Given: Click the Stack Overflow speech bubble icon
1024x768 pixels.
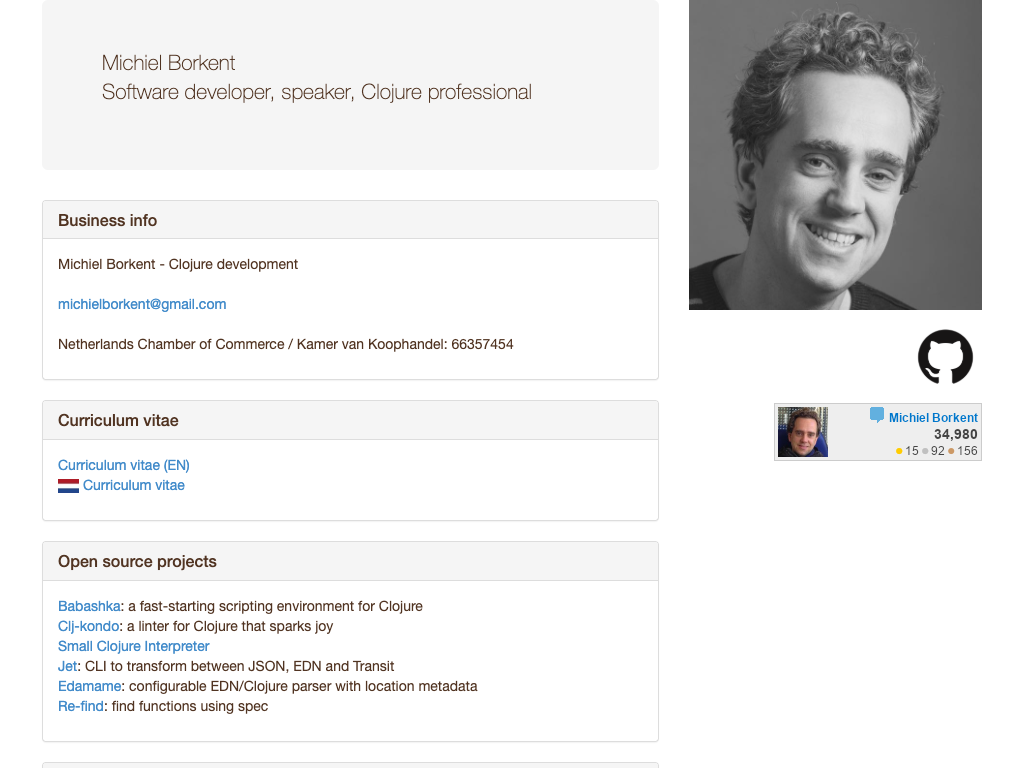Looking at the screenshot, I should tap(877, 415).
